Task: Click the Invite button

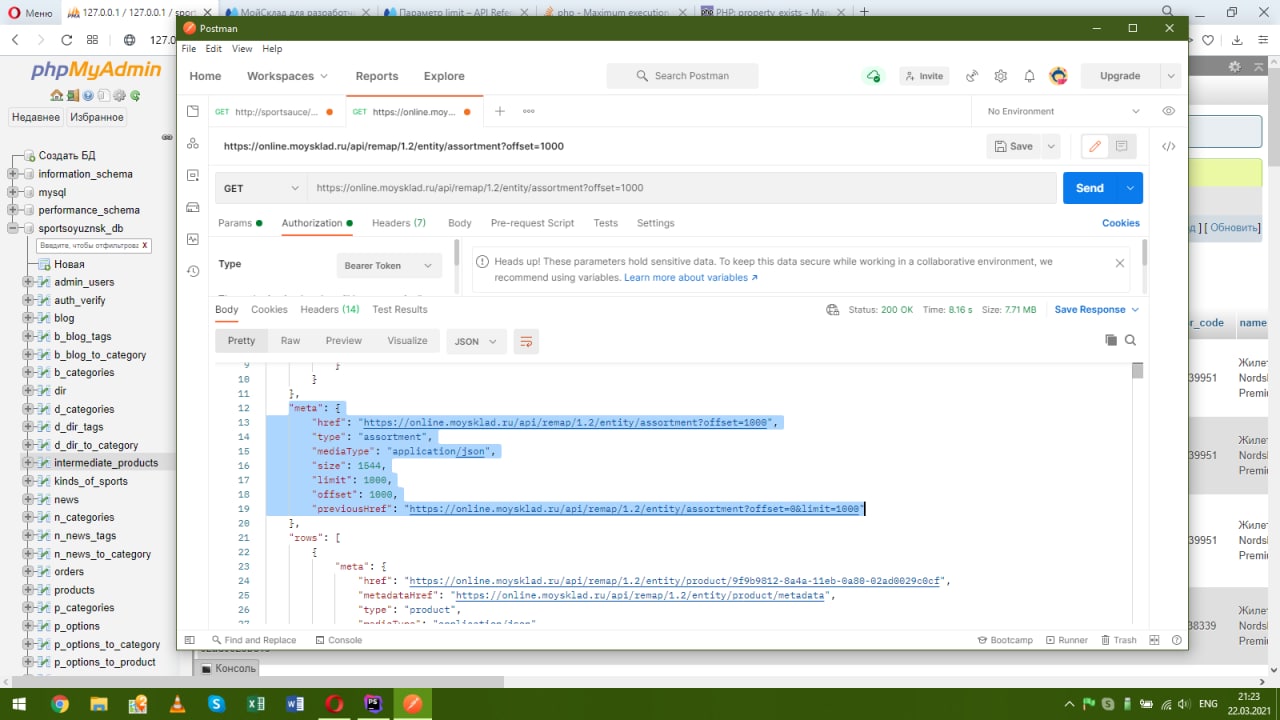Action: coord(923,76)
